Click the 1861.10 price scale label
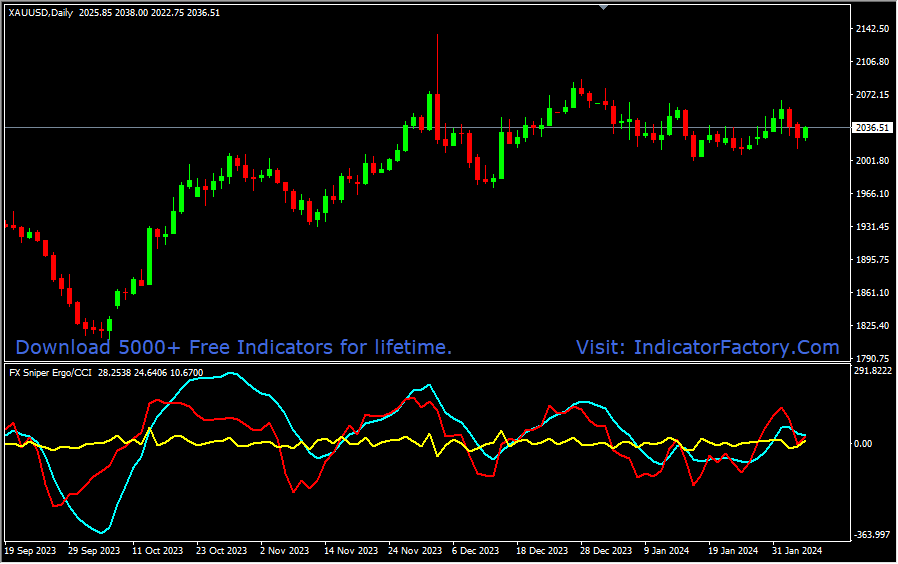The height and width of the screenshot is (564, 898). [x=872, y=293]
